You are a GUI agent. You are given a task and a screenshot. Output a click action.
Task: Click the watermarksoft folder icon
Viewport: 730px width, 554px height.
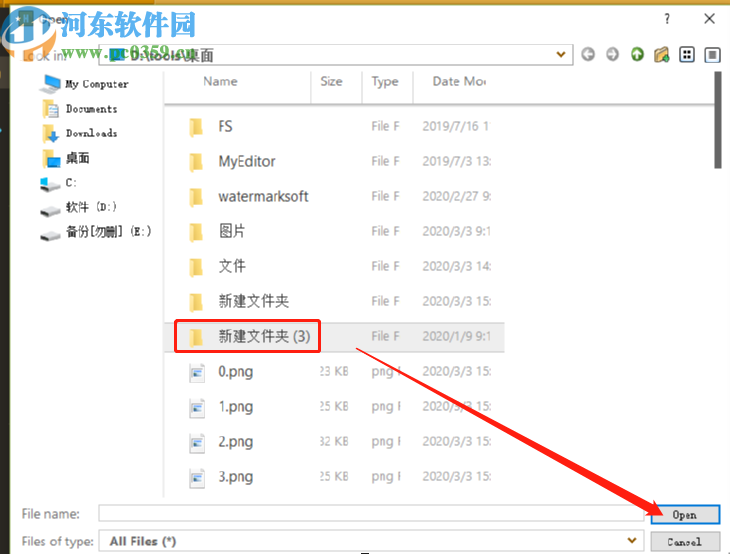(196, 197)
